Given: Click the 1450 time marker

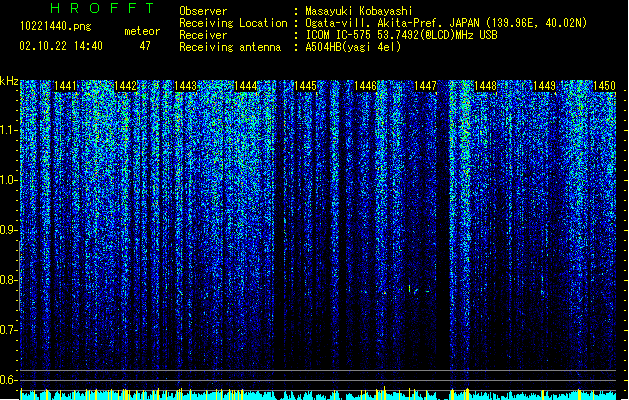Looking at the screenshot, I should 605,86.
